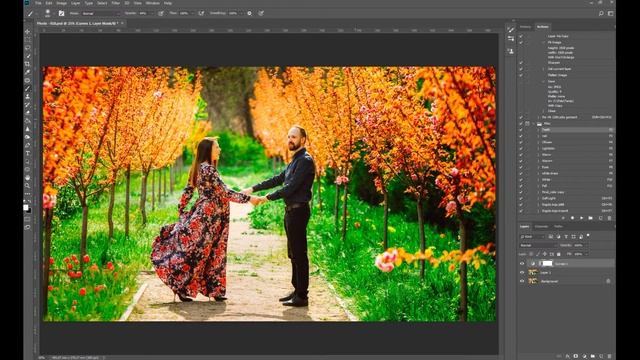Select the Zoom tool
The height and width of the screenshot is (360, 640).
coord(28,186)
